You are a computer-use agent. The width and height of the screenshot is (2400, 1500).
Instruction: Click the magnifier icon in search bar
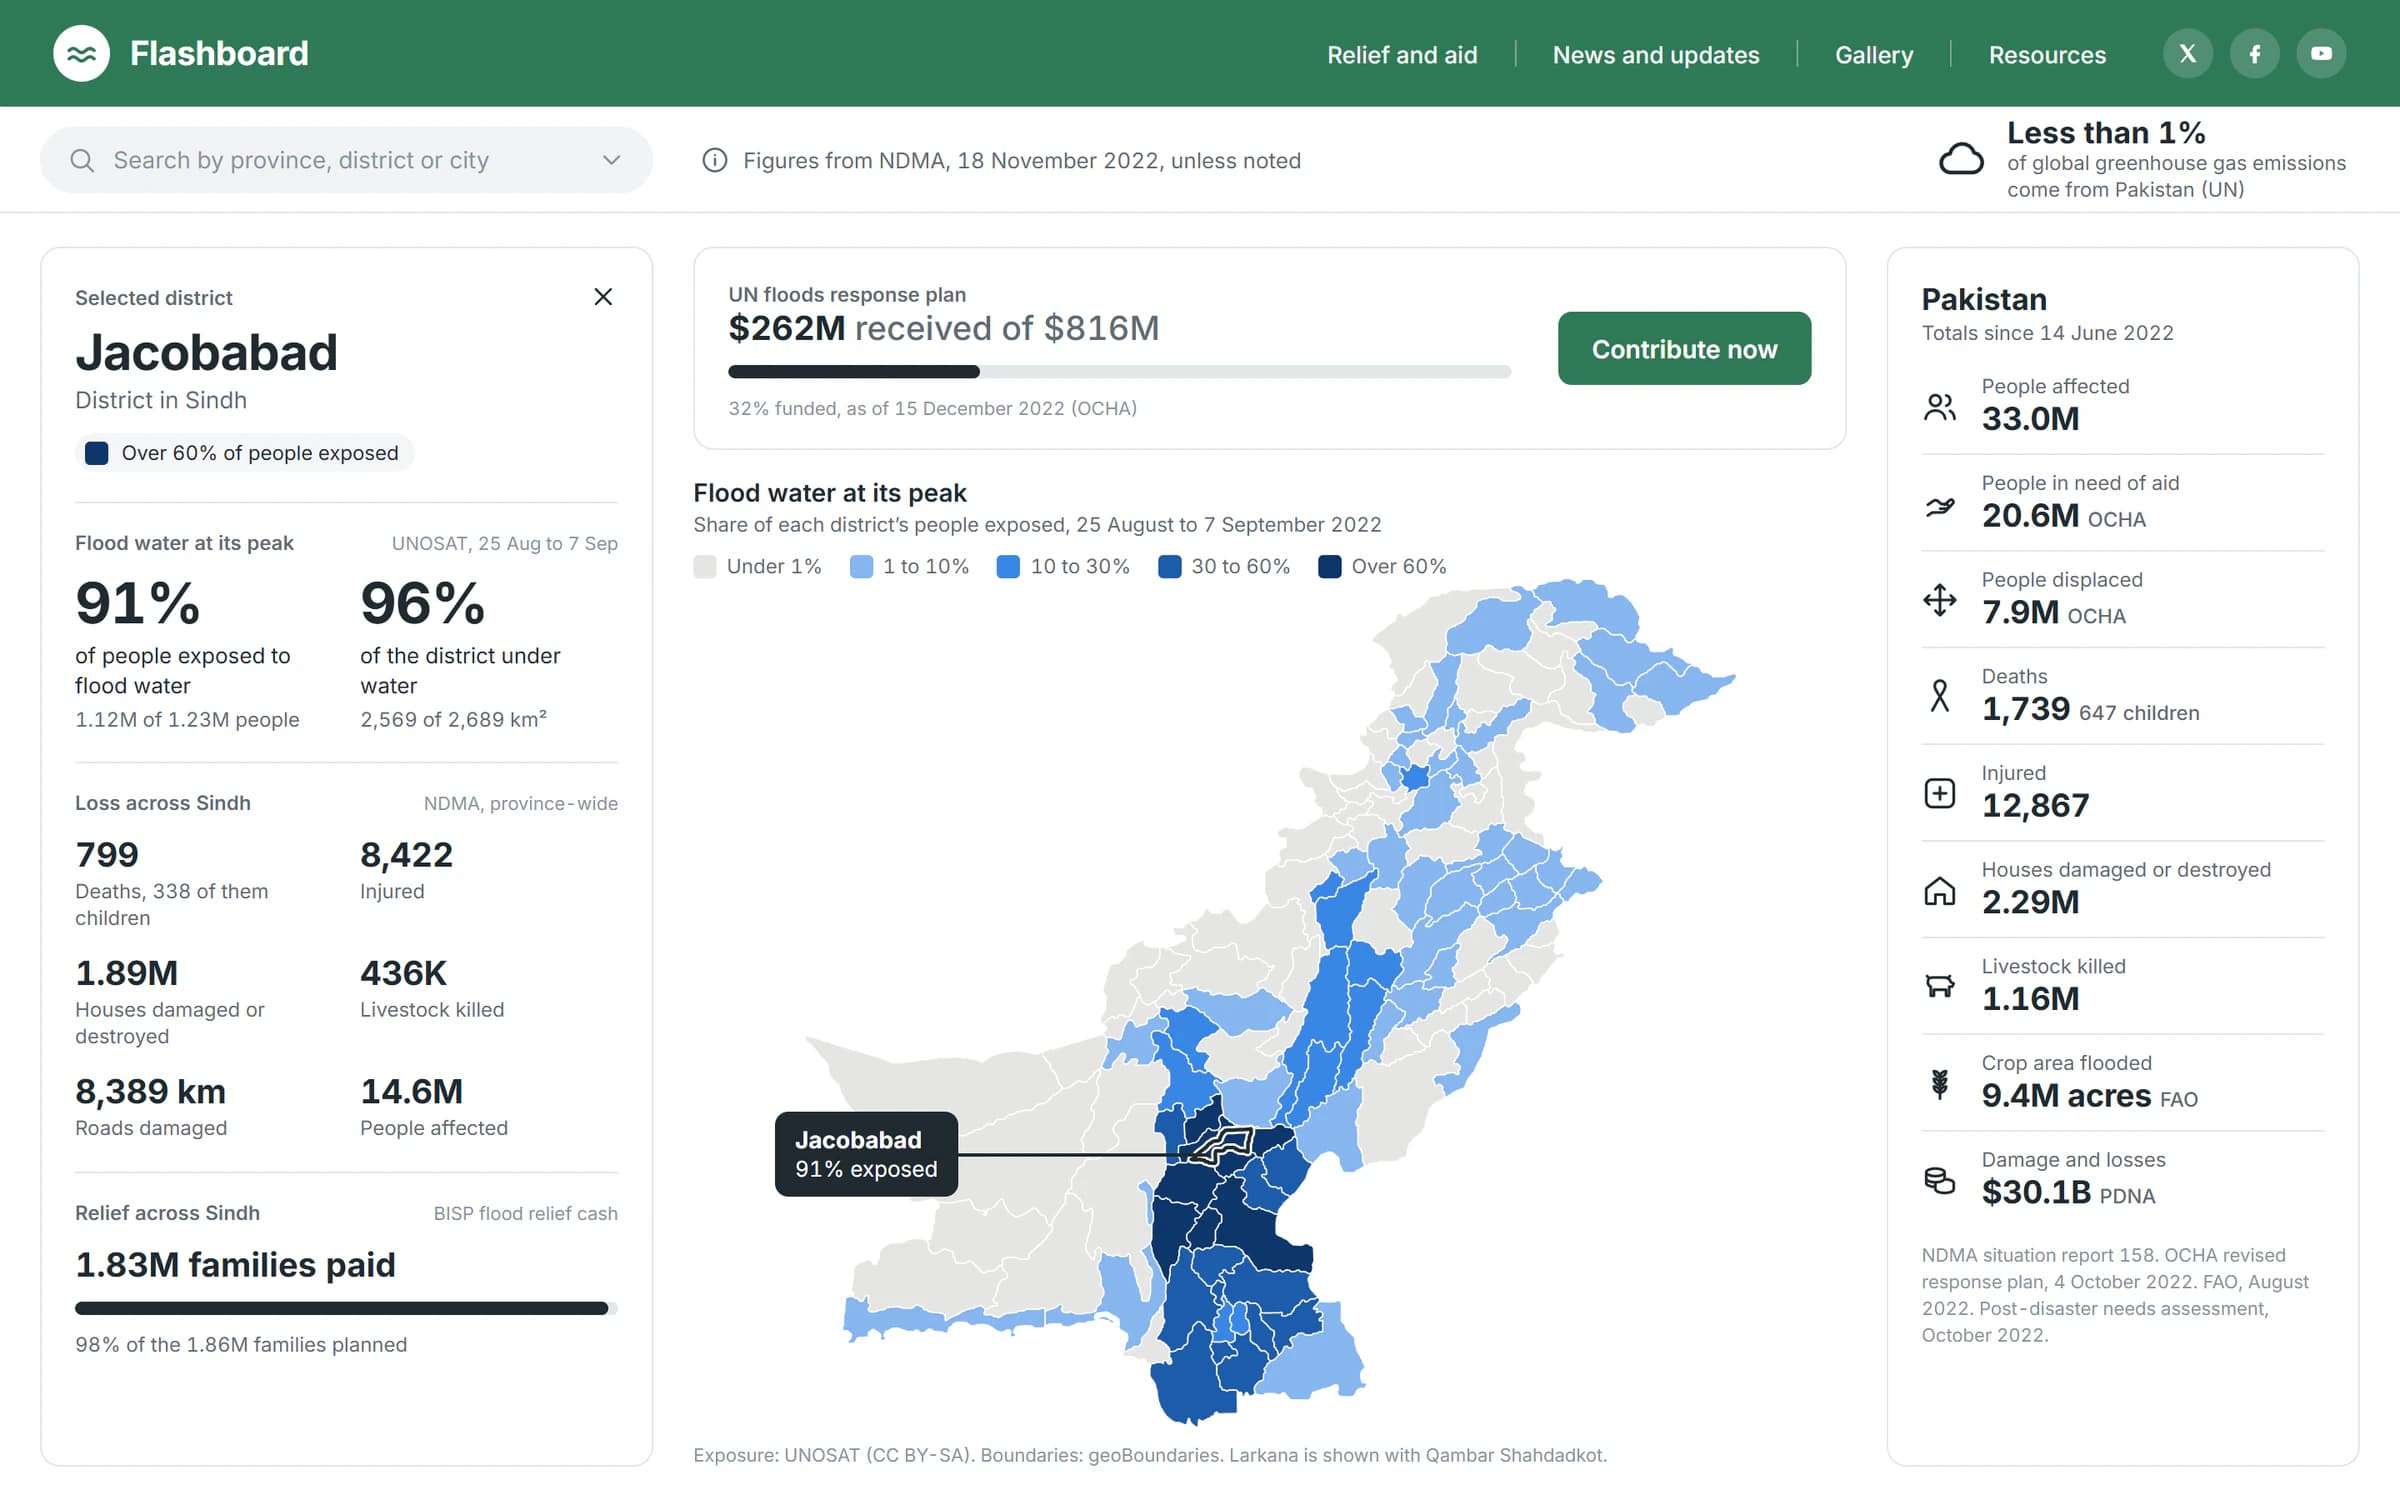[x=82, y=160]
